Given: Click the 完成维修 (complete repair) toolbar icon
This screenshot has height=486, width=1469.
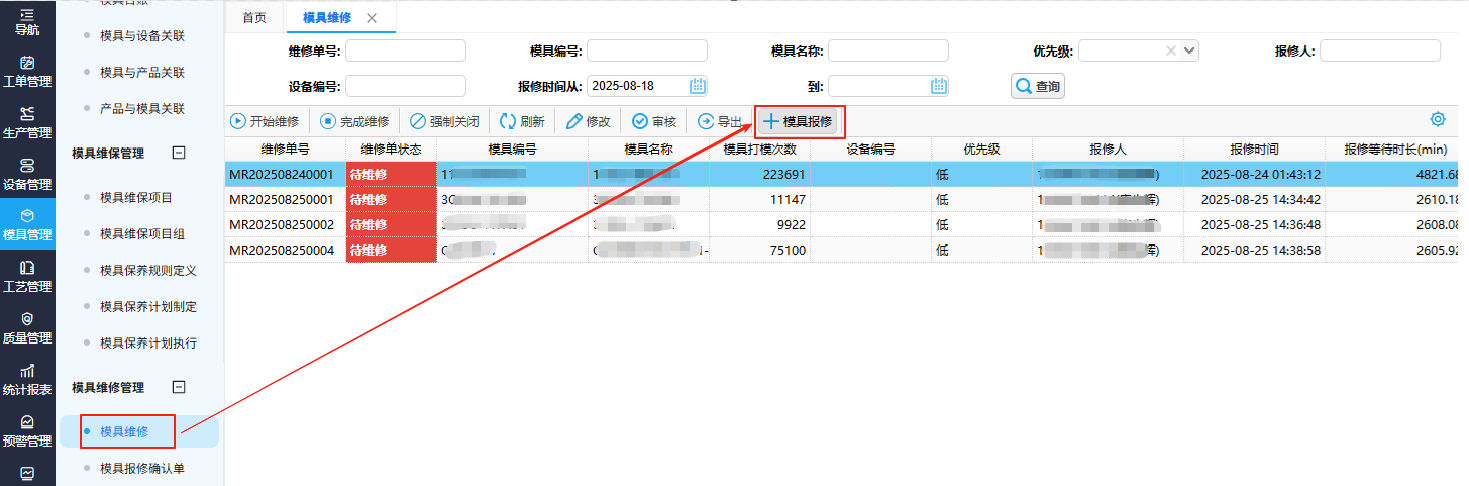Looking at the screenshot, I should [x=328, y=122].
